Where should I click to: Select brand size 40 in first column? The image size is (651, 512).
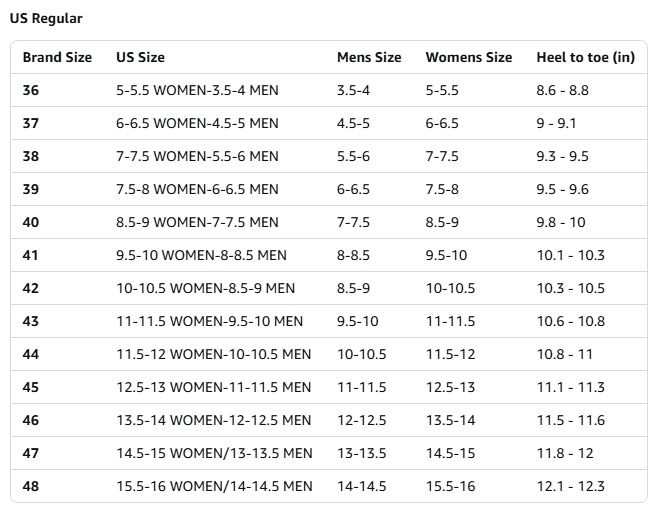tap(31, 222)
